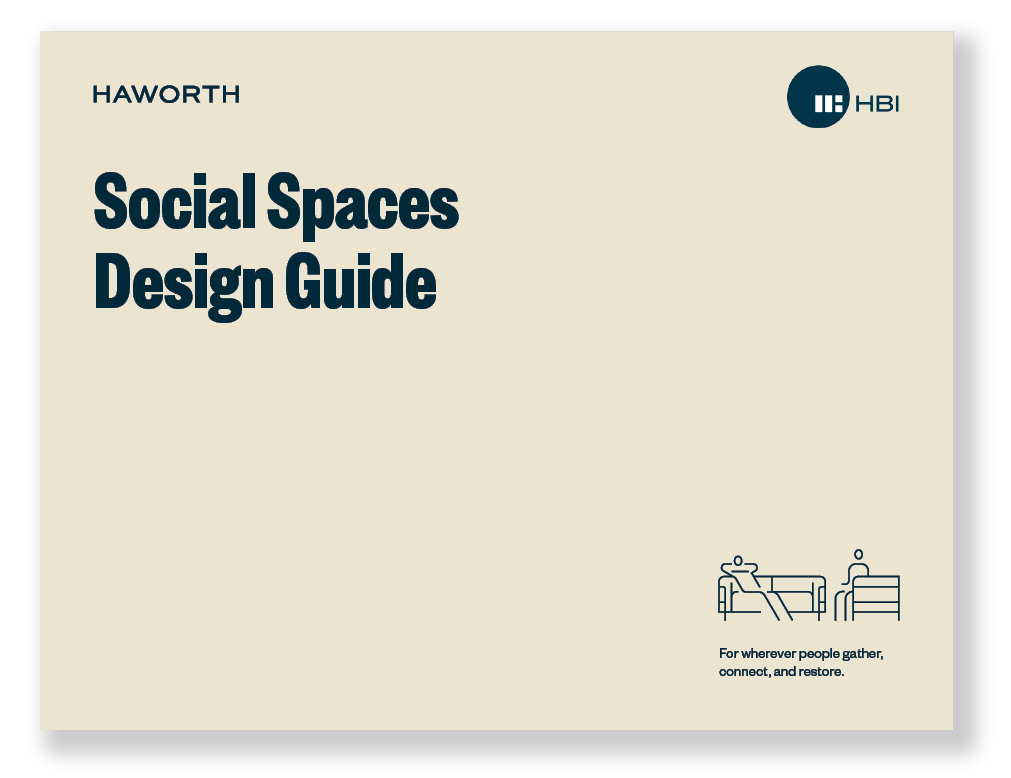The width and height of the screenshot is (1011, 778).
Task: Click the person reclining on sofa illustration
Action: [772, 588]
